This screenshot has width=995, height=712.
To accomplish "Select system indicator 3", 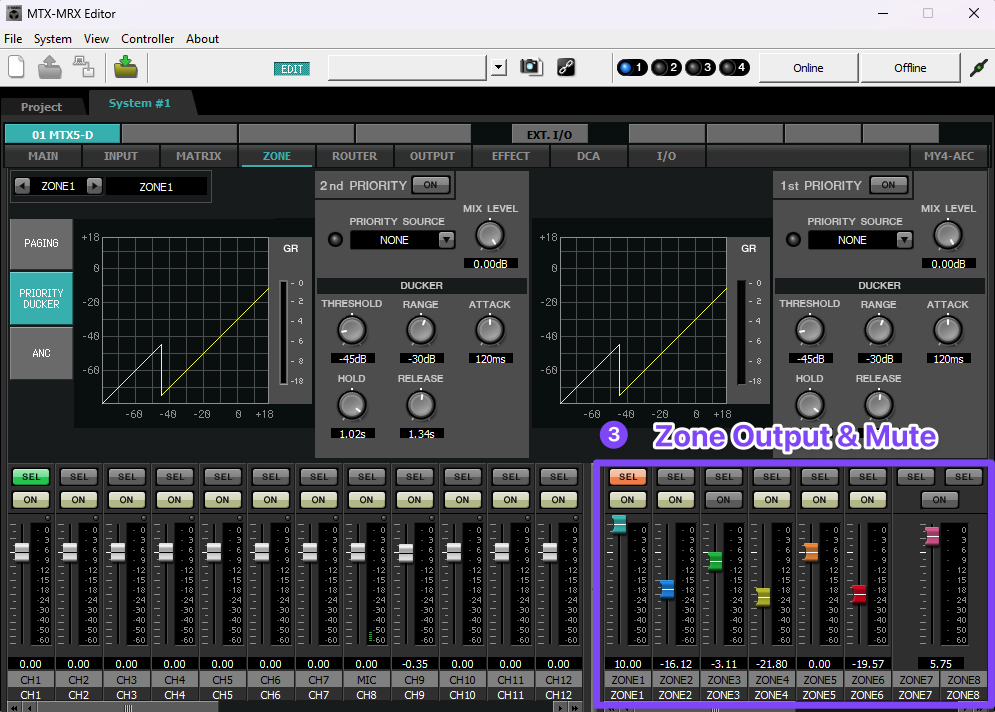I will pyautogui.click(x=700, y=67).
